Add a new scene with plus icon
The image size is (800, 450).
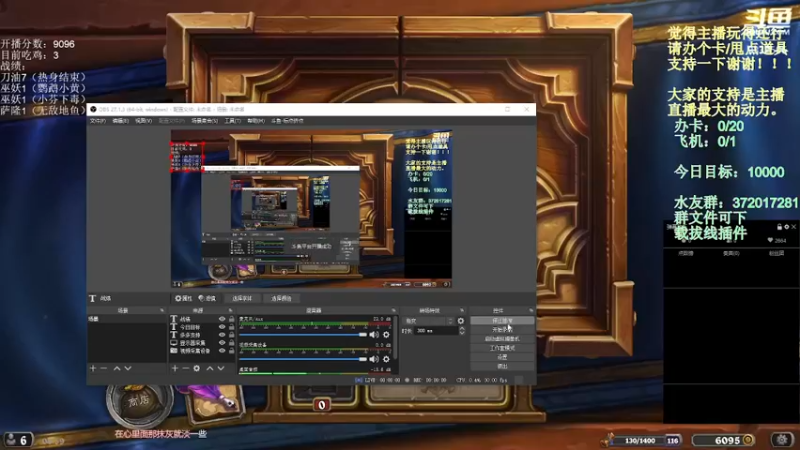(x=93, y=368)
